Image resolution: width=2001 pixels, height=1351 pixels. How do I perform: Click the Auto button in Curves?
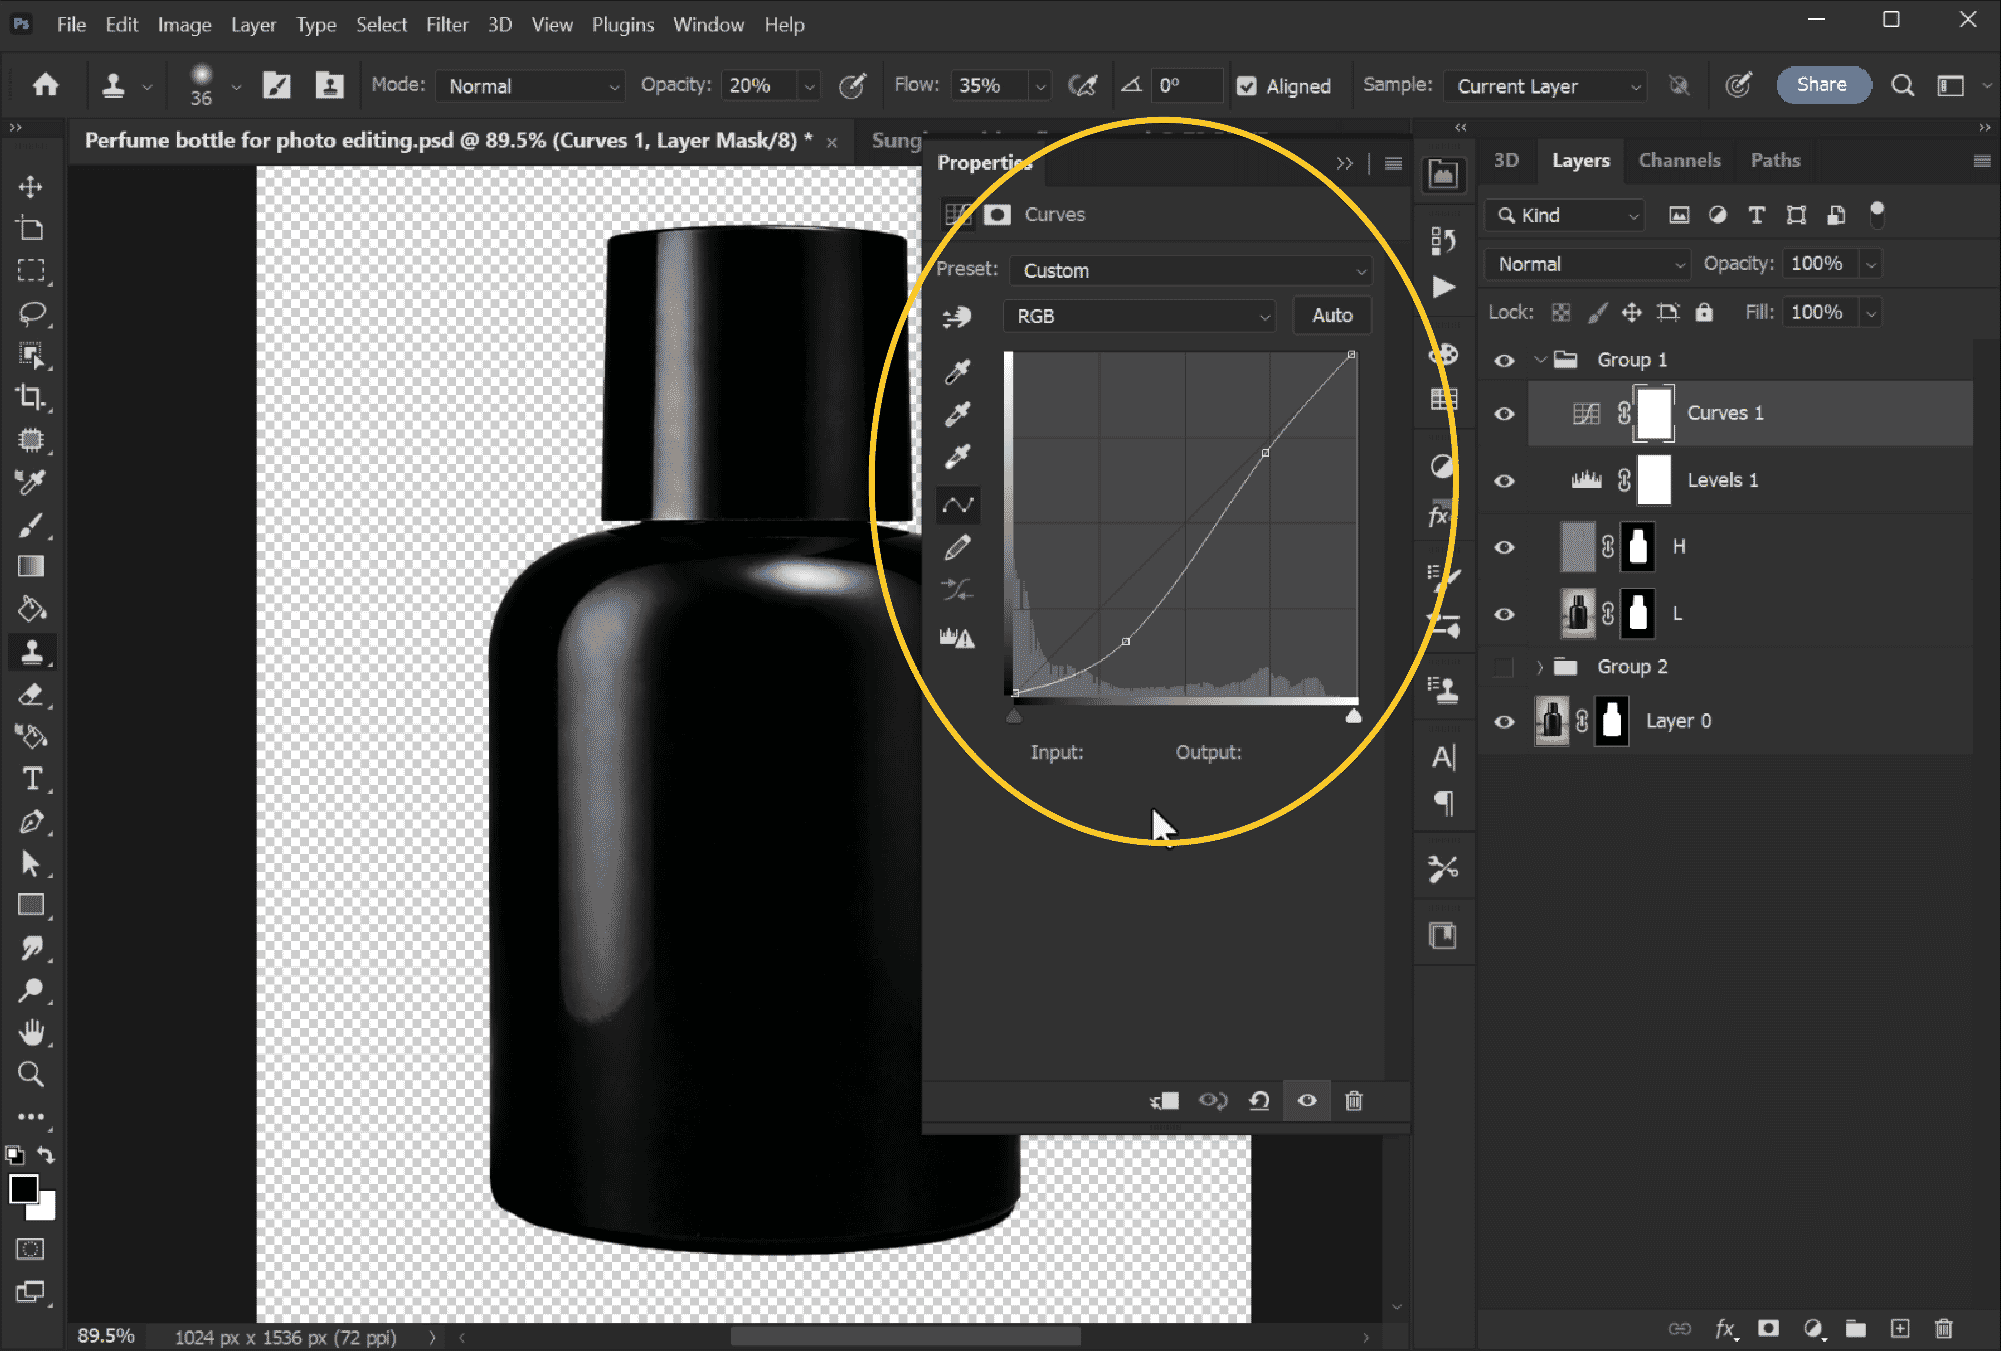1332,316
